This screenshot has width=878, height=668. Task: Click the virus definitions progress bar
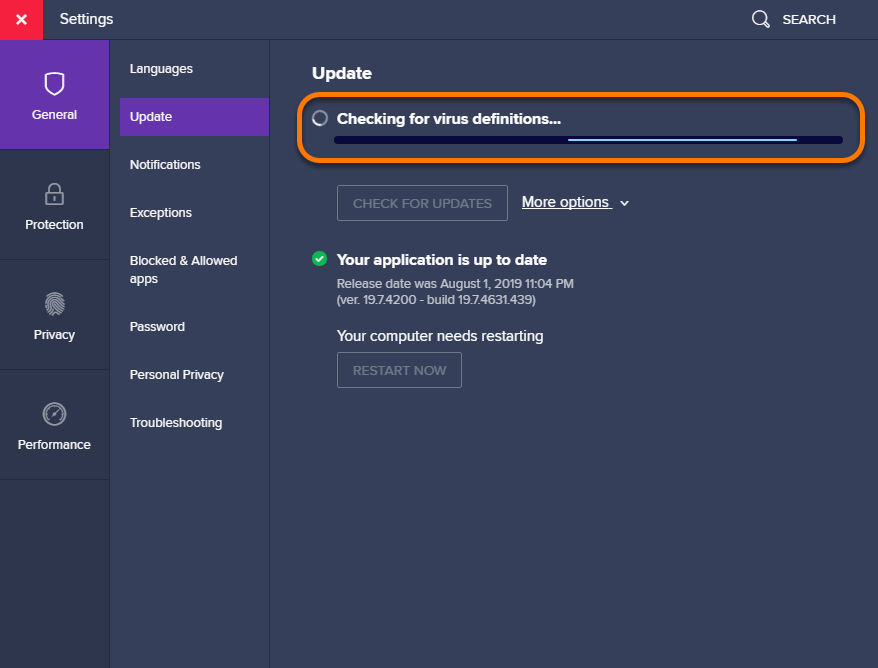coord(588,140)
